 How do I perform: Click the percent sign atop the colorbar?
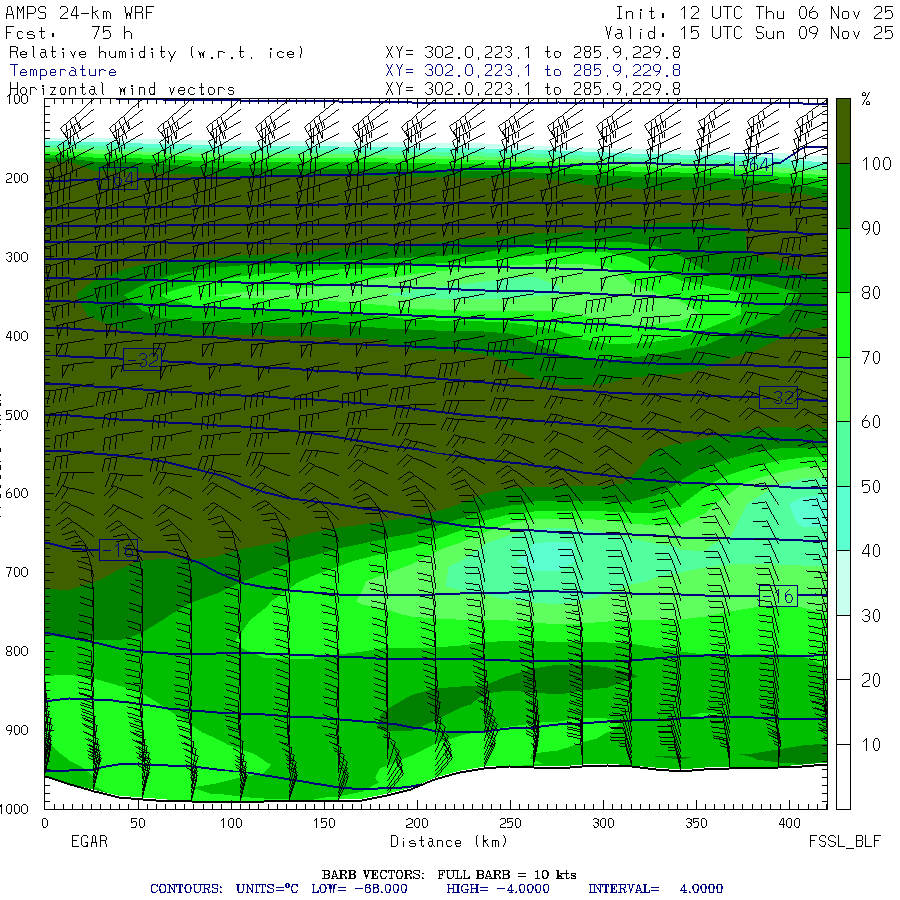(866, 99)
